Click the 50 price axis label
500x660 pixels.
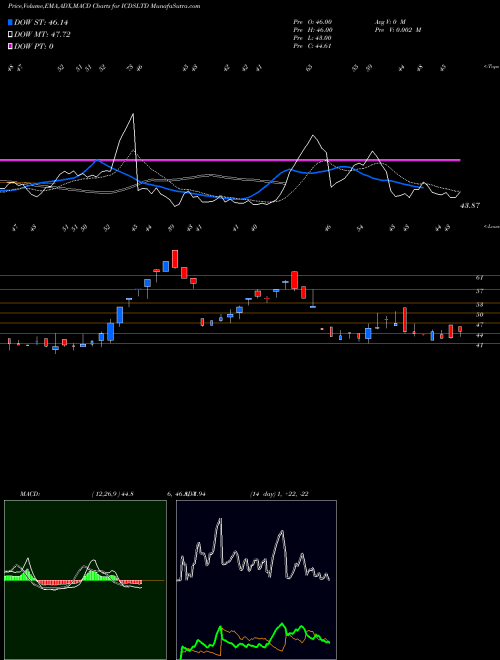point(479,314)
